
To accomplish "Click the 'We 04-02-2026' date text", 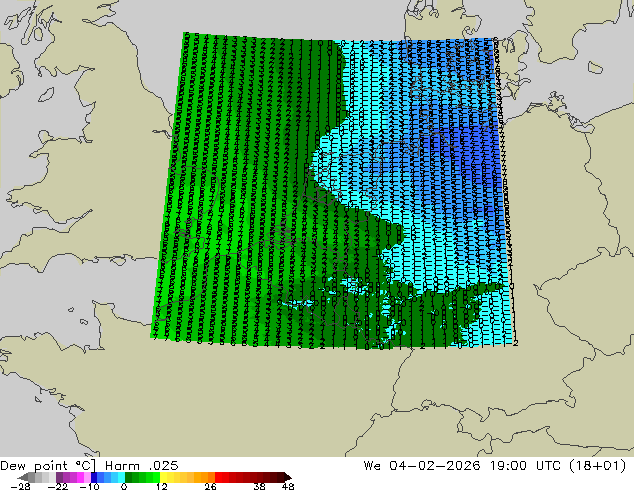I will pyautogui.click(x=422, y=466).
